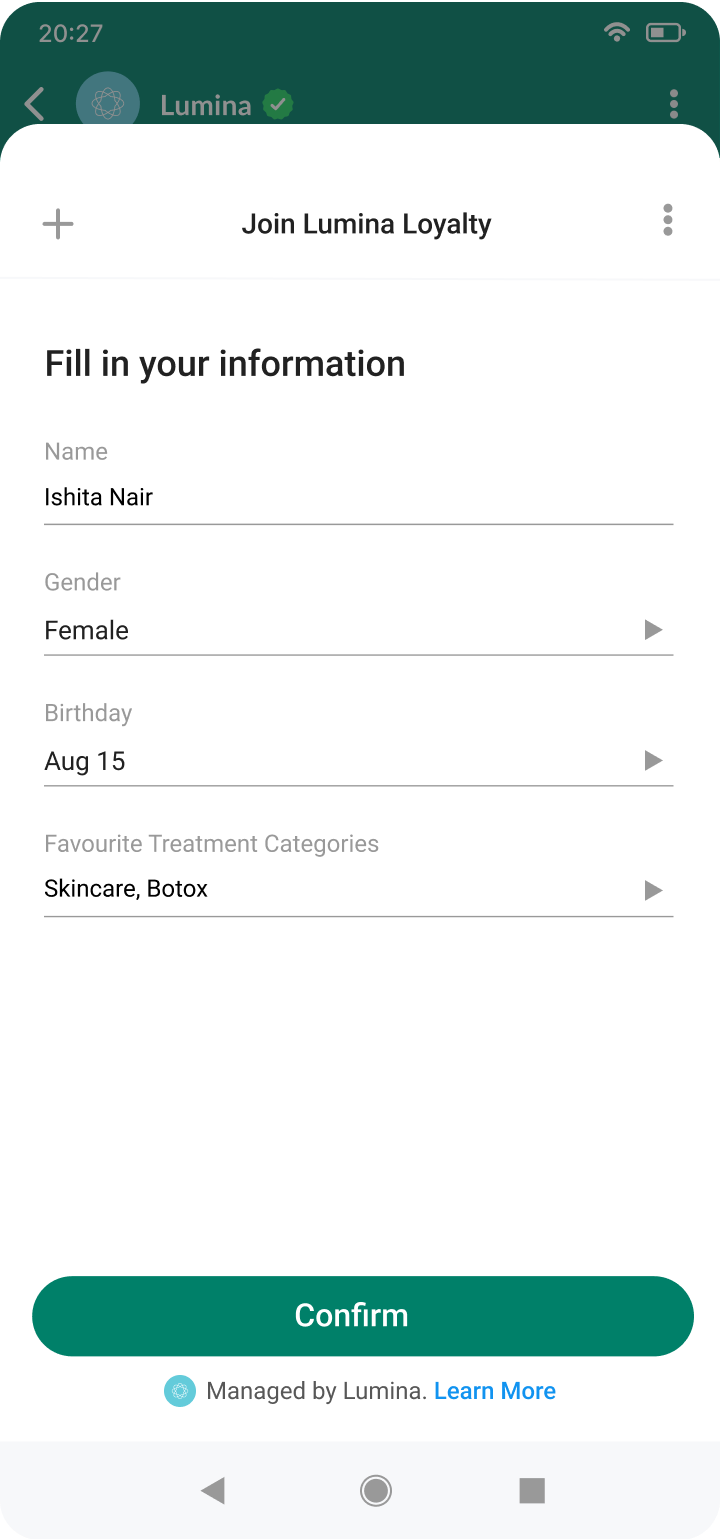Tap Android recent apps square button
720x1539 pixels.
tap(532, 1491)
